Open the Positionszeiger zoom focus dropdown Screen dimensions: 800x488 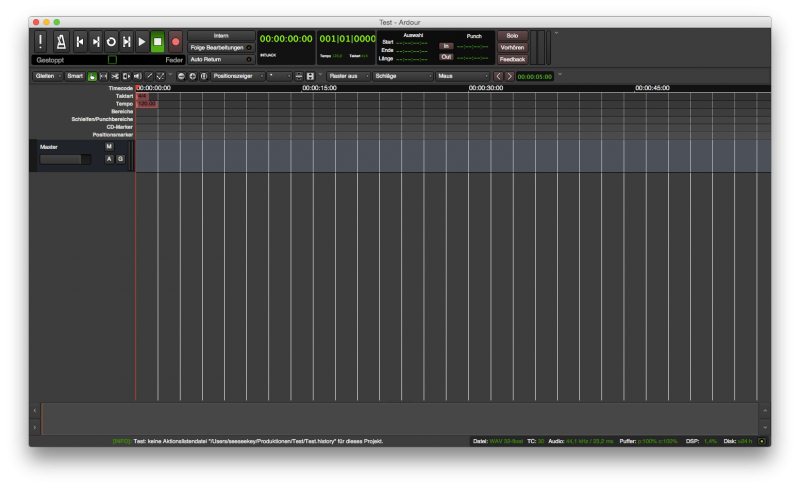(x=238, y=76)
